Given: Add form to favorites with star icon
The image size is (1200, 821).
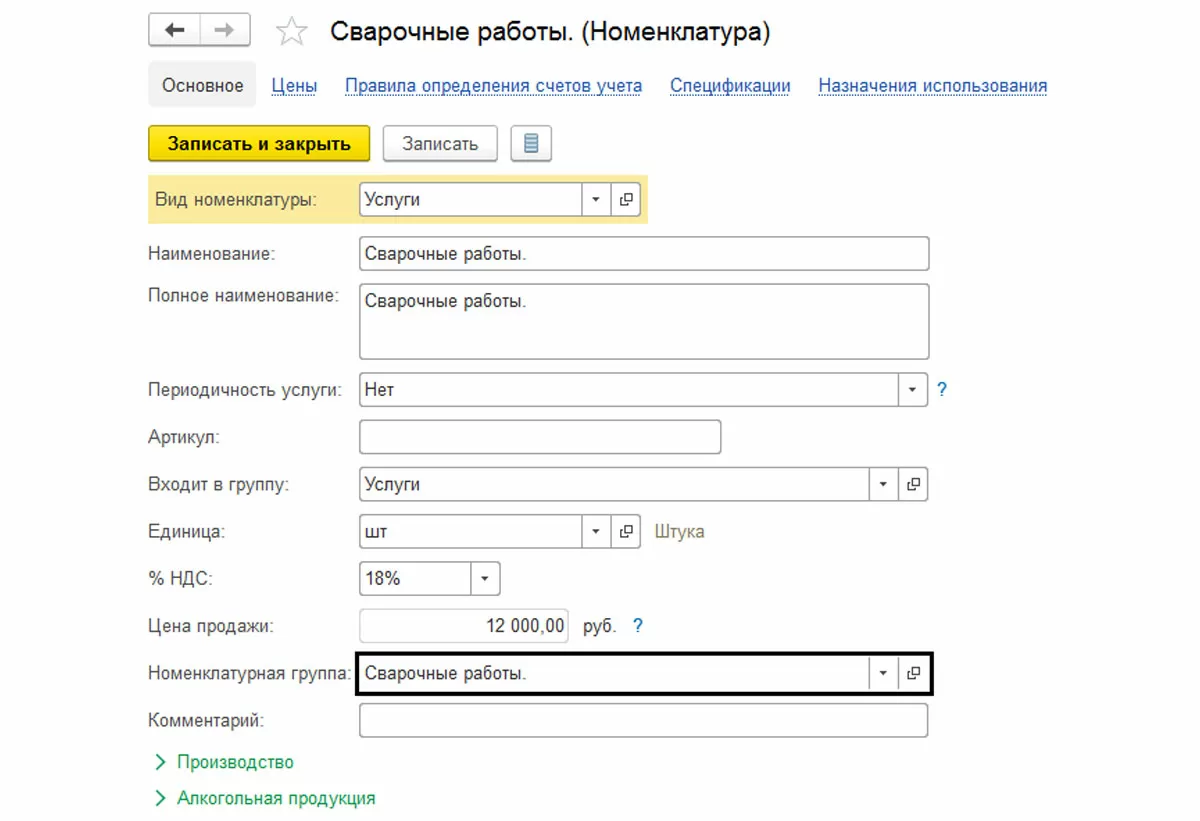Looking at the screenshot, I should pos(291,32).
